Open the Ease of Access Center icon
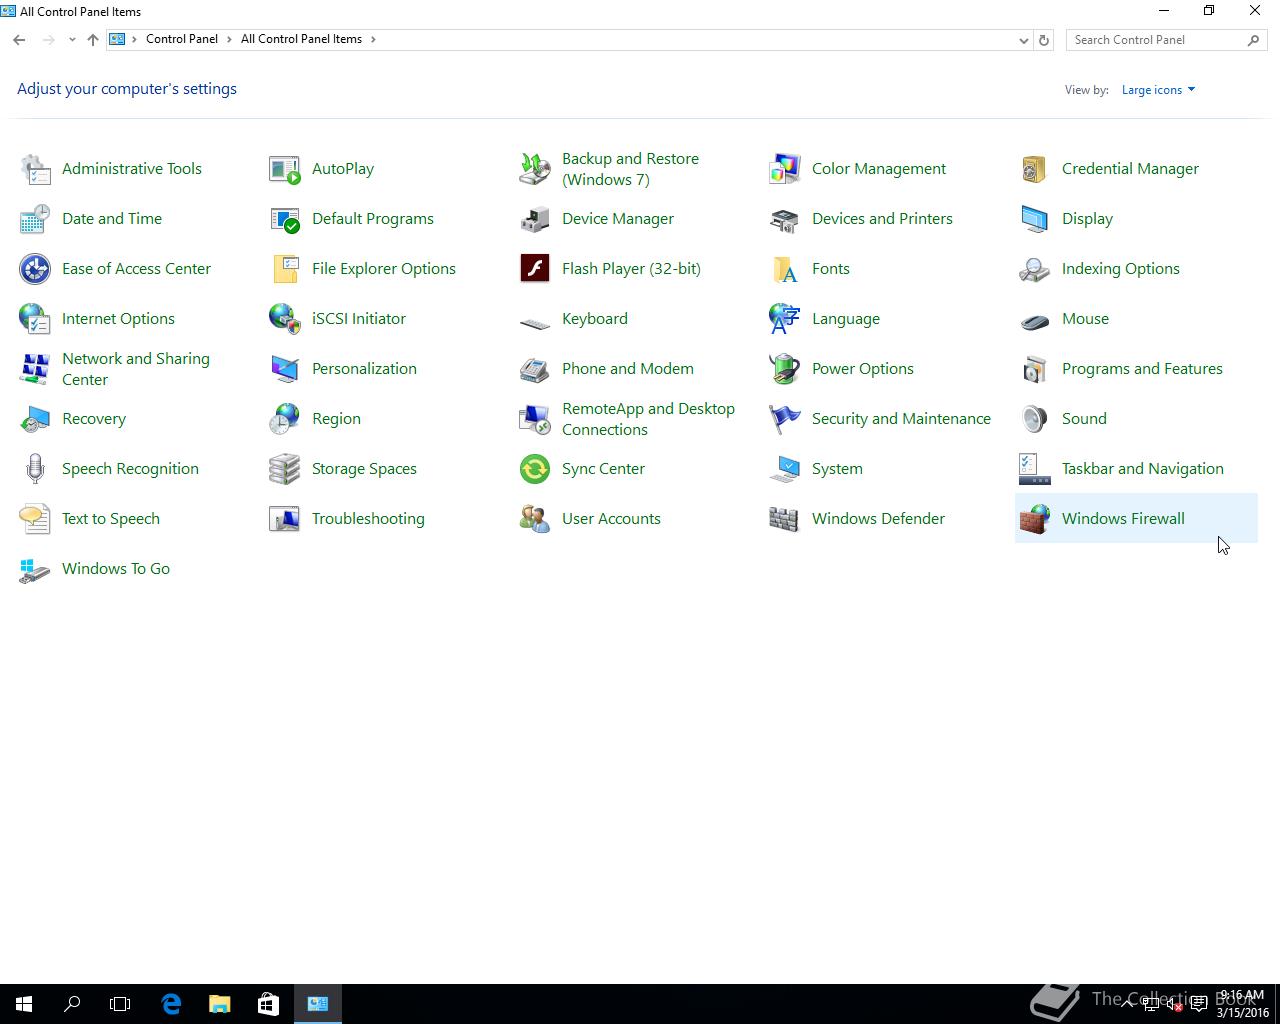 35,269
